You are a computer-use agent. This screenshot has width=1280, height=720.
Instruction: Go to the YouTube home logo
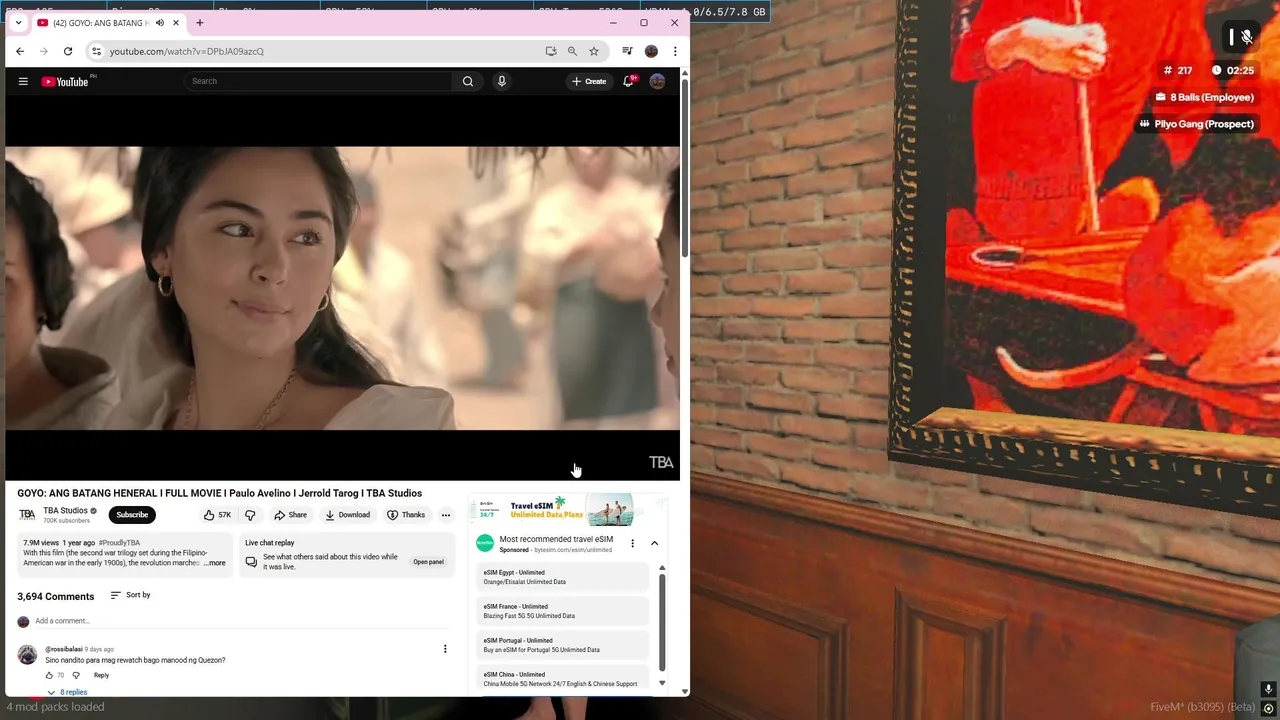65,81
